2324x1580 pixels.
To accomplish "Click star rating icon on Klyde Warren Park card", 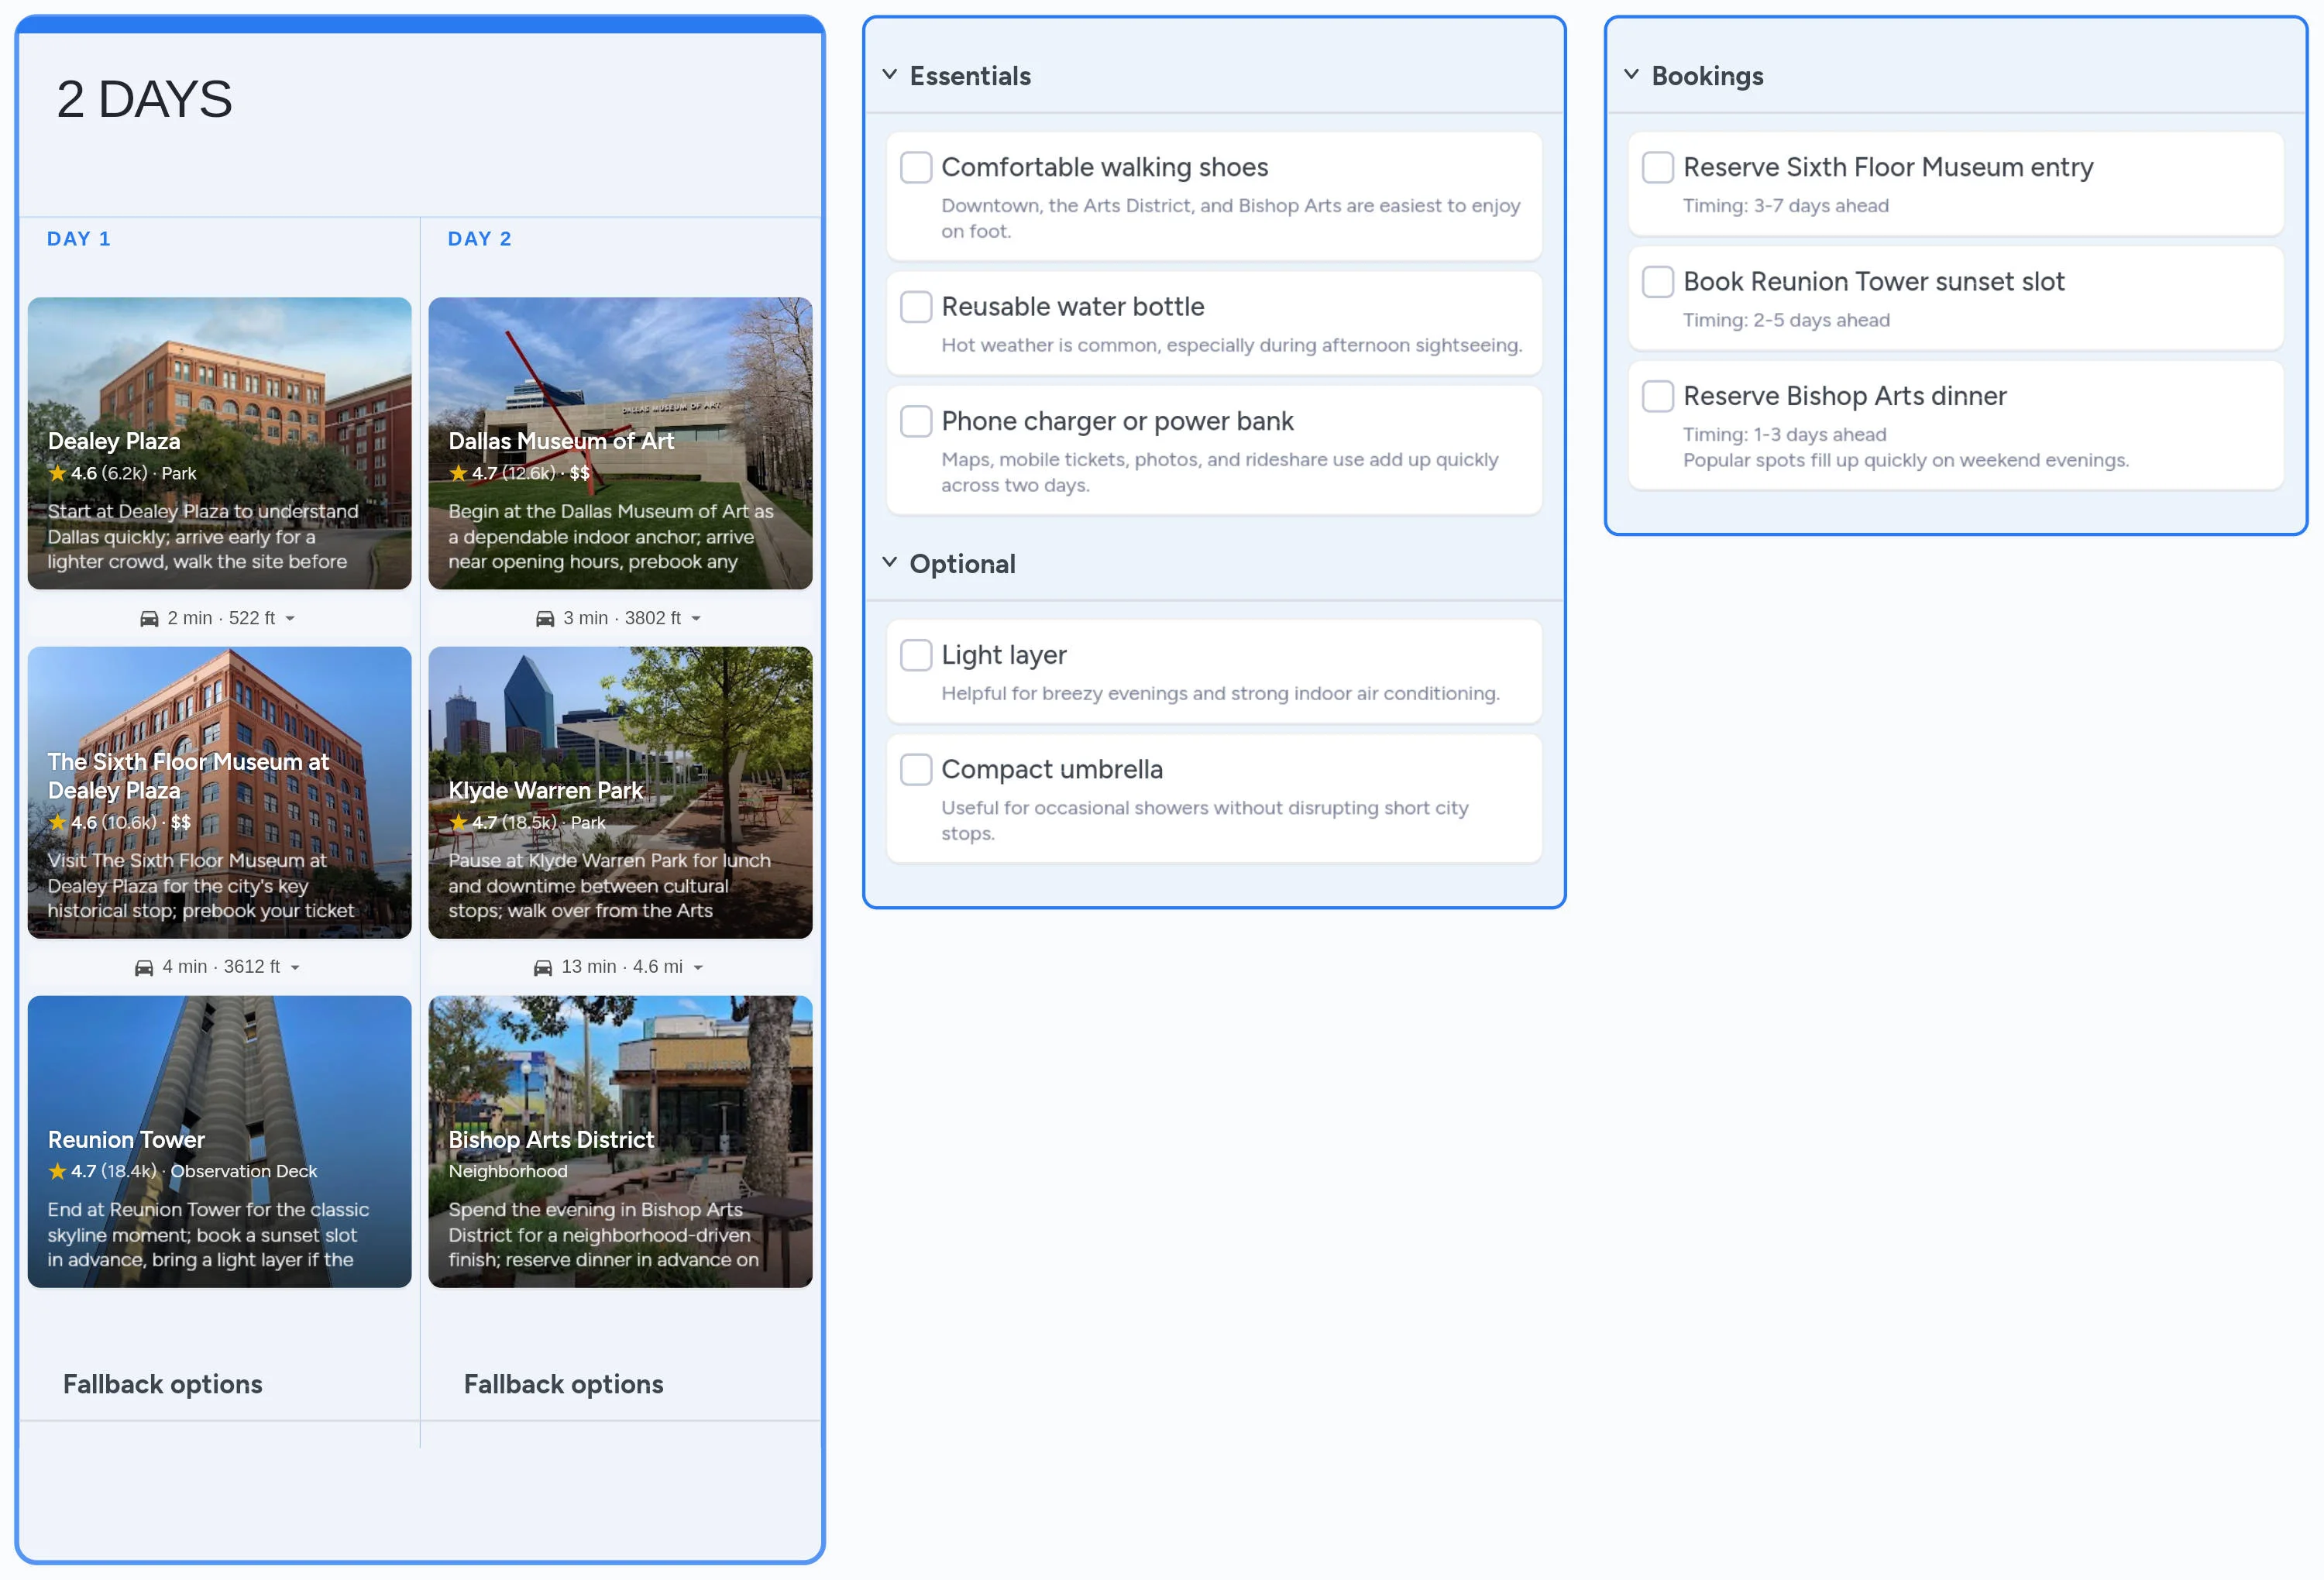I will (x=458, y=822).
